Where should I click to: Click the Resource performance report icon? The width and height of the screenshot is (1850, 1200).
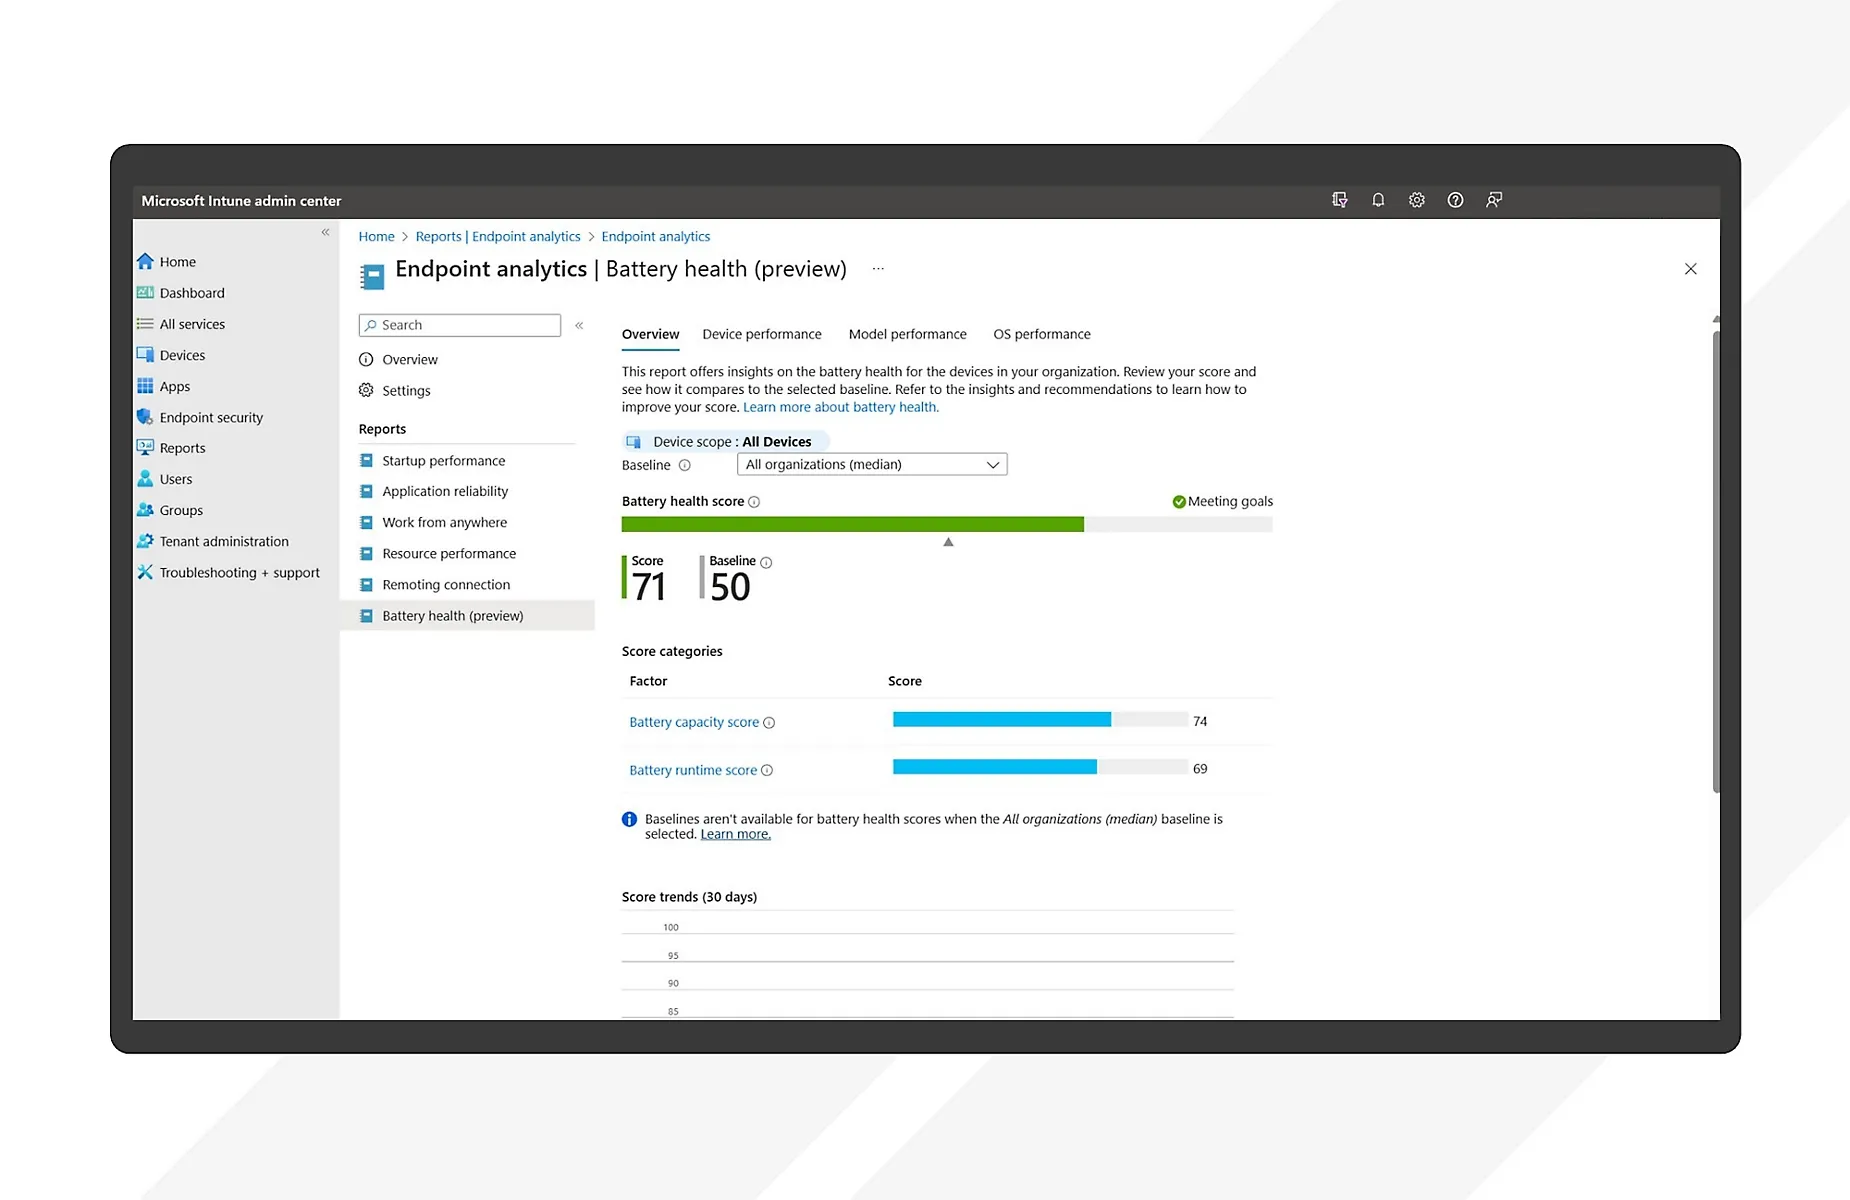[x=366, y=554]
